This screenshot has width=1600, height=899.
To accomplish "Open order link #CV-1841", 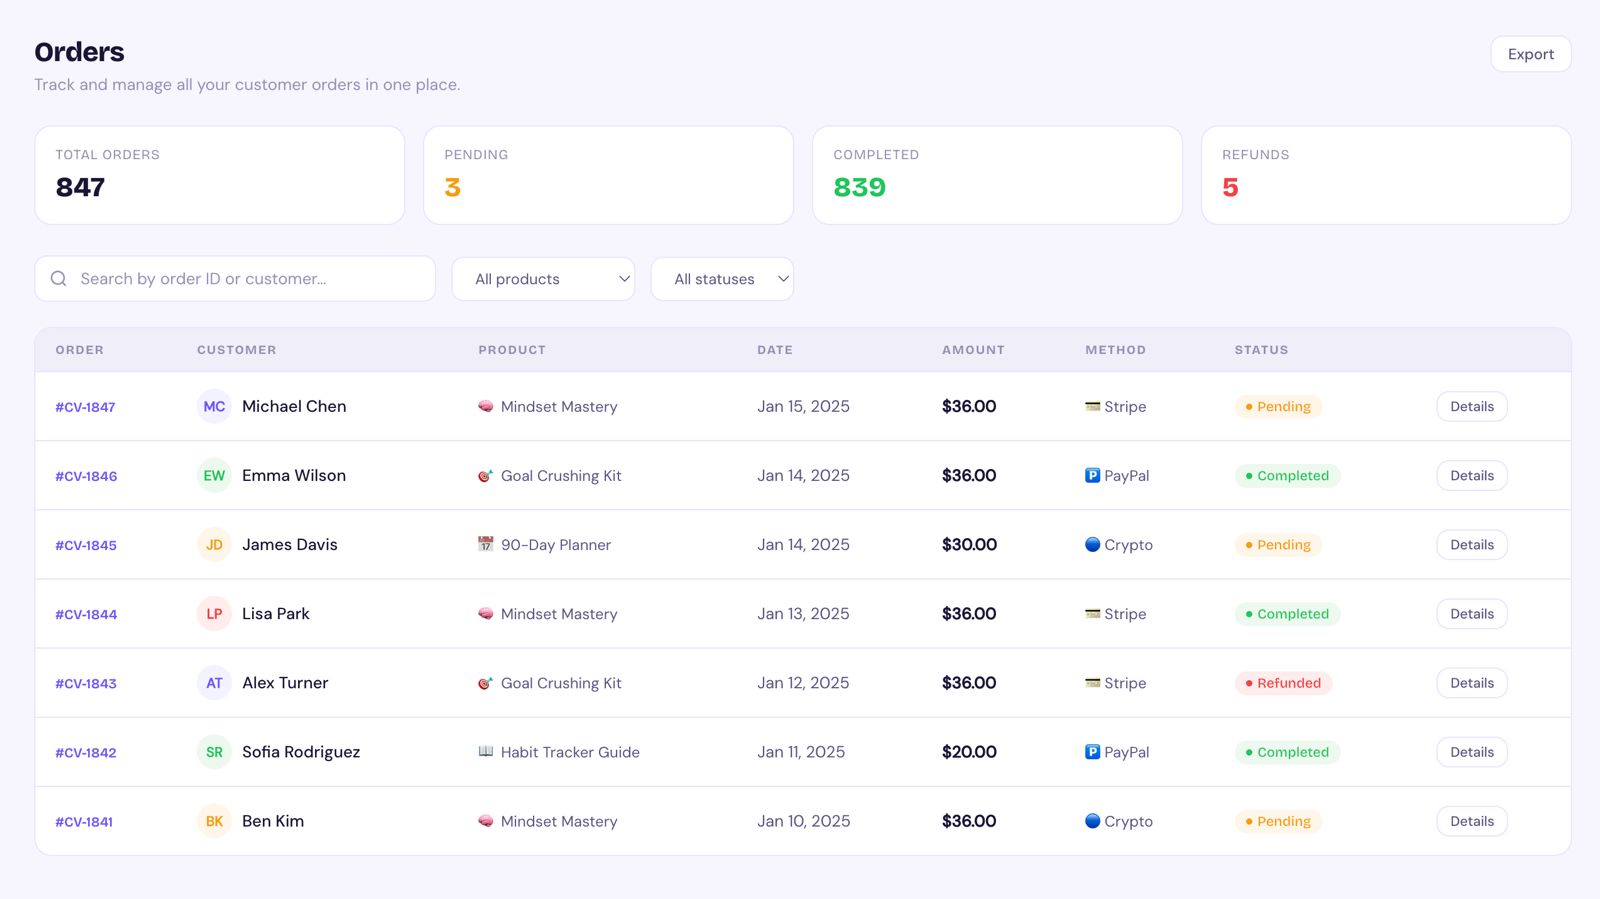I will [x=84, y=821].
